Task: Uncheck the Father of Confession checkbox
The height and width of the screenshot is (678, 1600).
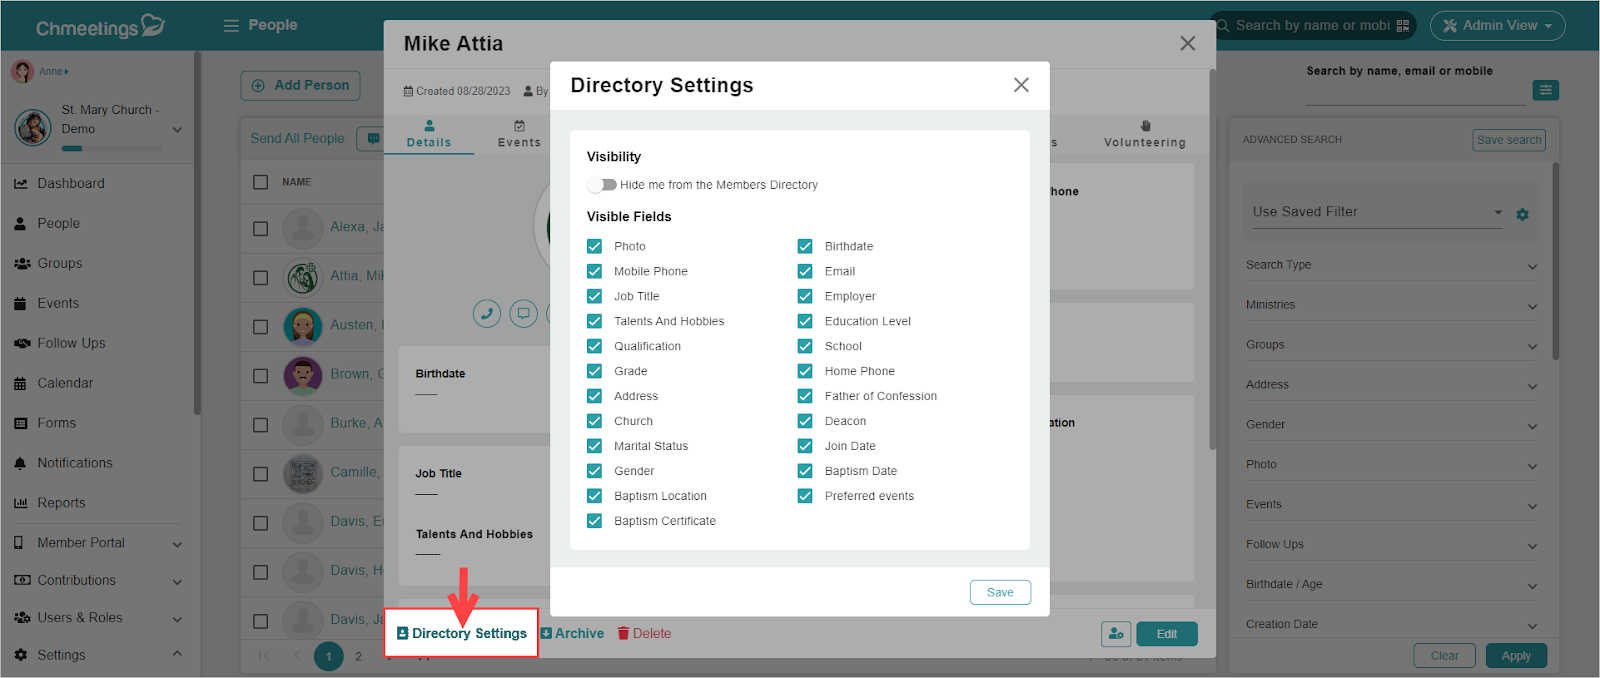Action: 805,396
